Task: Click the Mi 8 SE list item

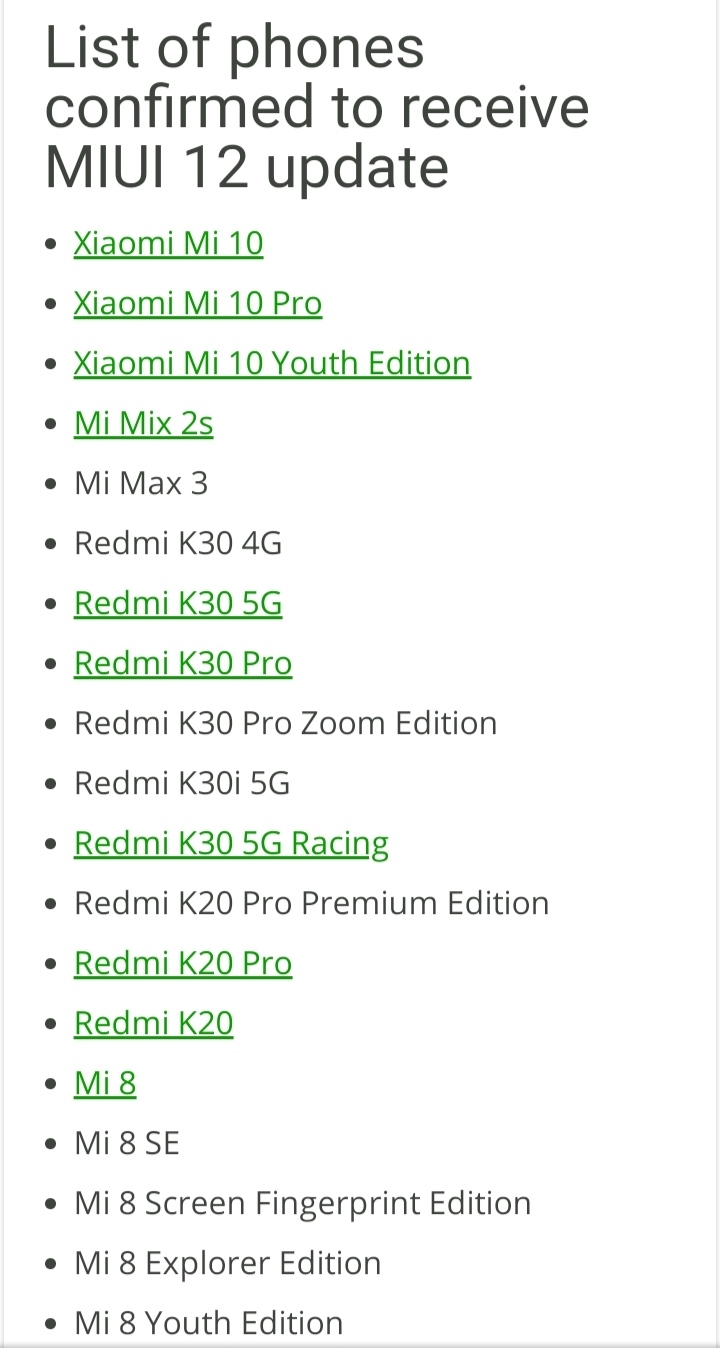Action: tap(127, 1143)
